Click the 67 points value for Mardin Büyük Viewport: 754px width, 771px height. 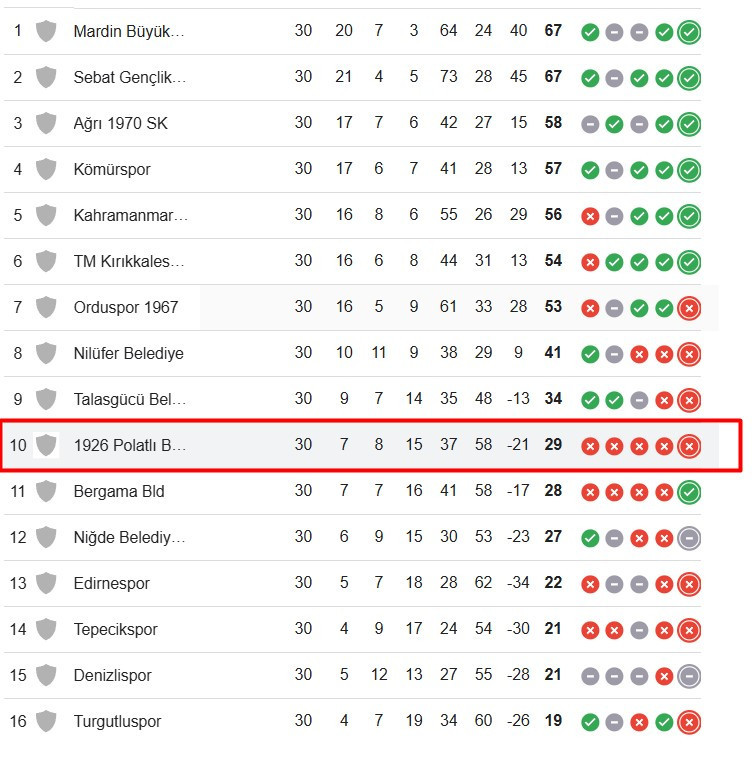(x=553, y=30)
